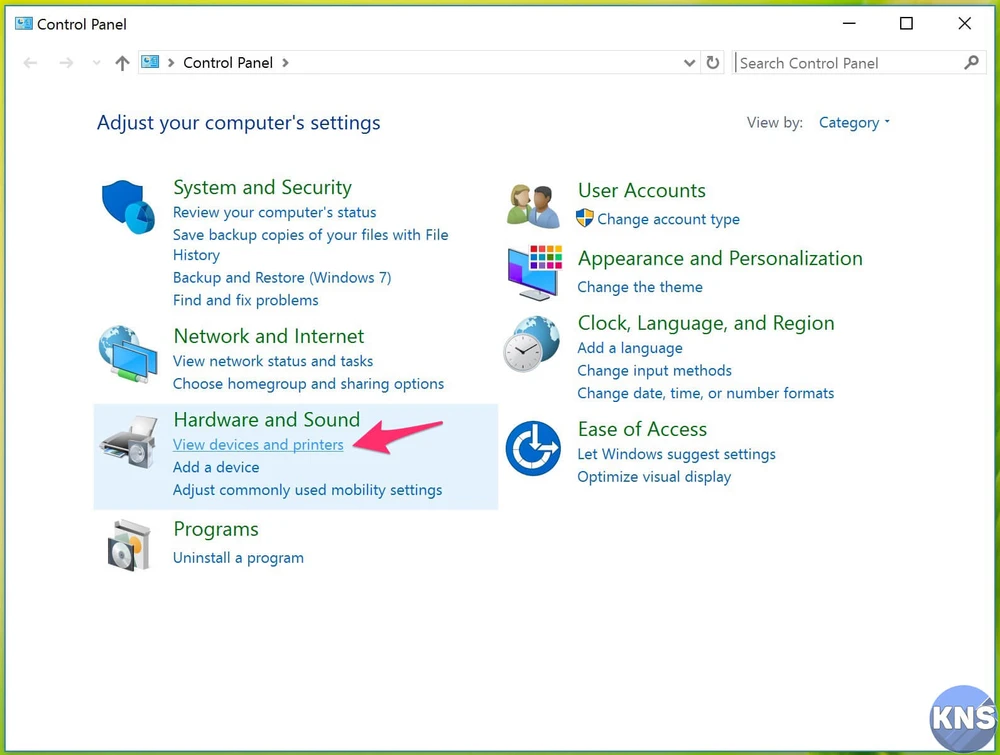Click Save backup copies with File History
Image resolution: width=1000 pixels, height=755 pixels.
coord(311,245)
